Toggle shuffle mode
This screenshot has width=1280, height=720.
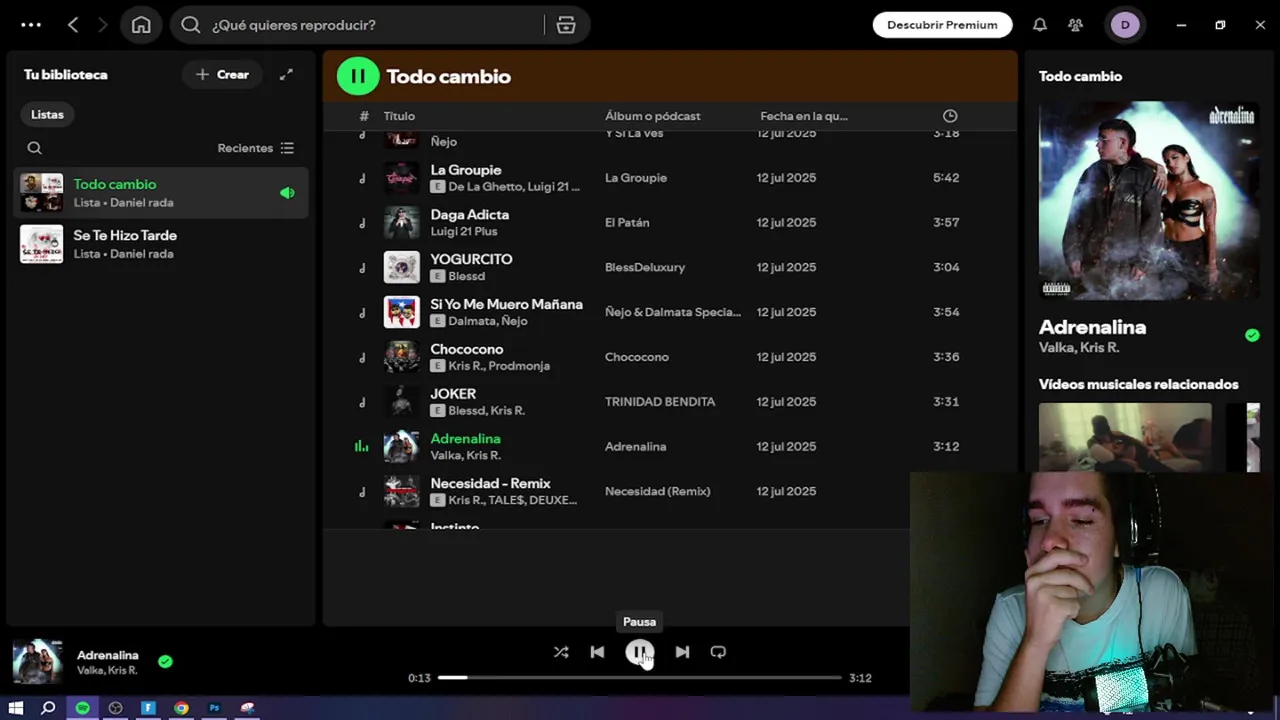click(x=561, y=652)
